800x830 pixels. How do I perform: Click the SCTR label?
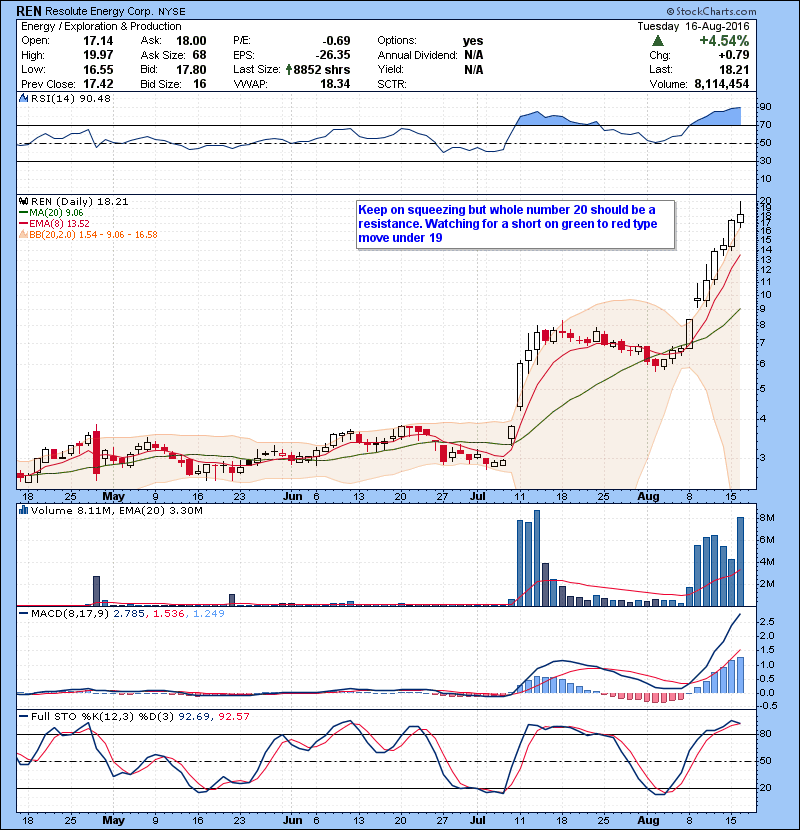(392, 84)
